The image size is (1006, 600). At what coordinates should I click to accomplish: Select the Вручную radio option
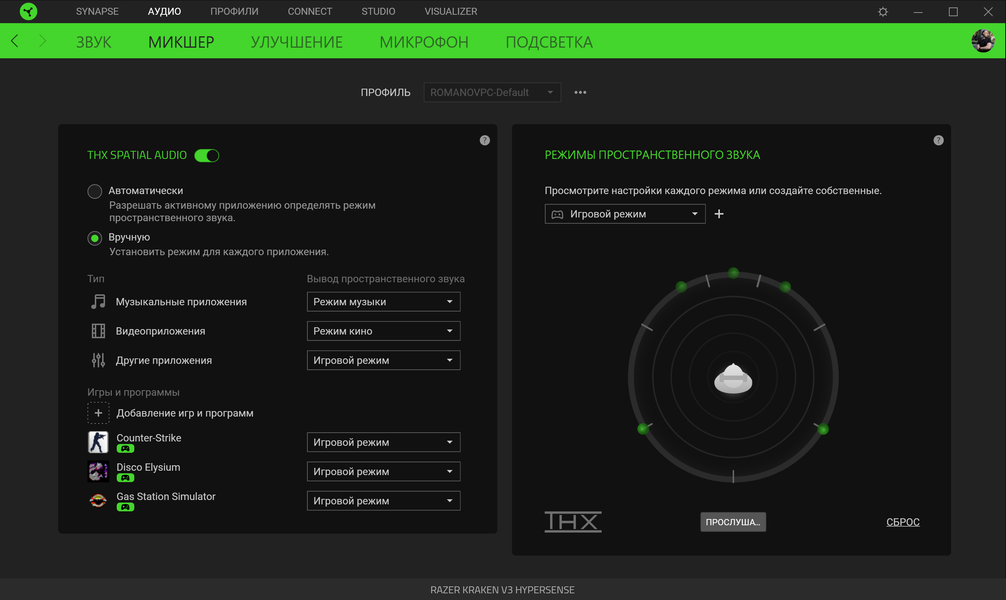(x=94, y=238)
